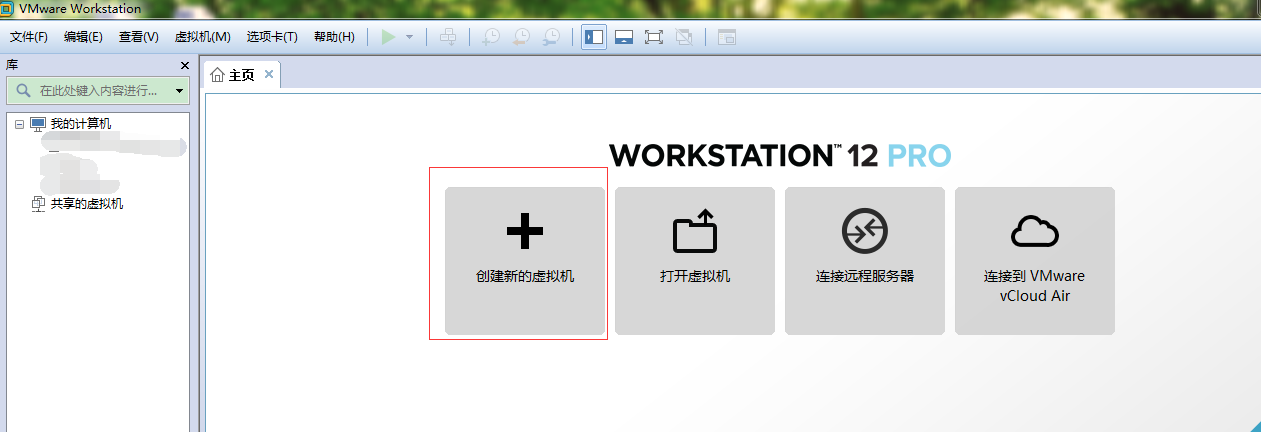Open the 帮助(H) menu
Viewport: 1261px width, 432px height.
point(334,37)
